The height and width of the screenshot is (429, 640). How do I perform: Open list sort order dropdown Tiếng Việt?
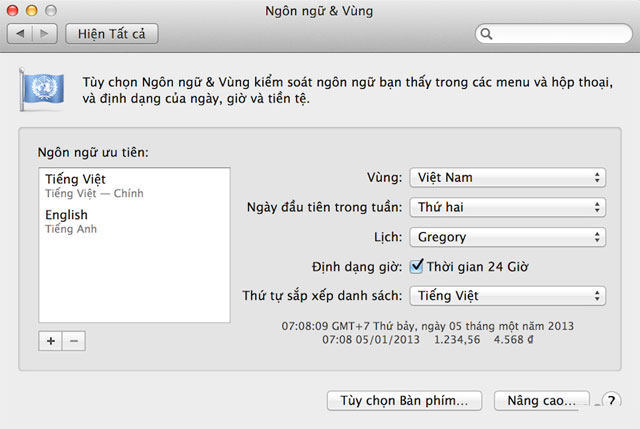(507, 295)
